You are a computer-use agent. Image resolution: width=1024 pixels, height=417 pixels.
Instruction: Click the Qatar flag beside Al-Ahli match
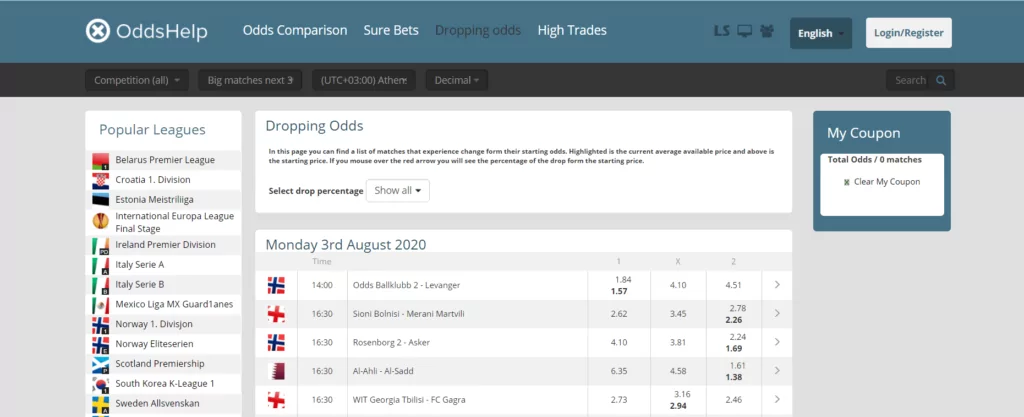point(276,371)
